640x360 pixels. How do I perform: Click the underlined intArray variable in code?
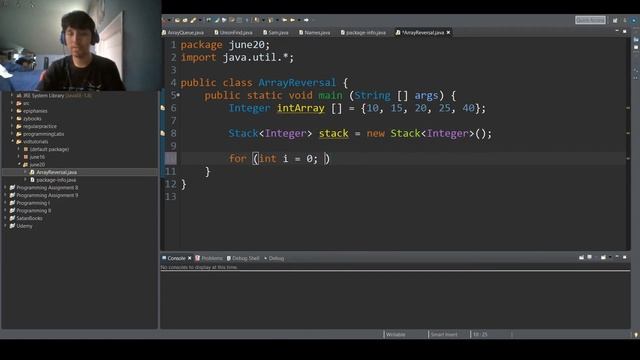301,108
